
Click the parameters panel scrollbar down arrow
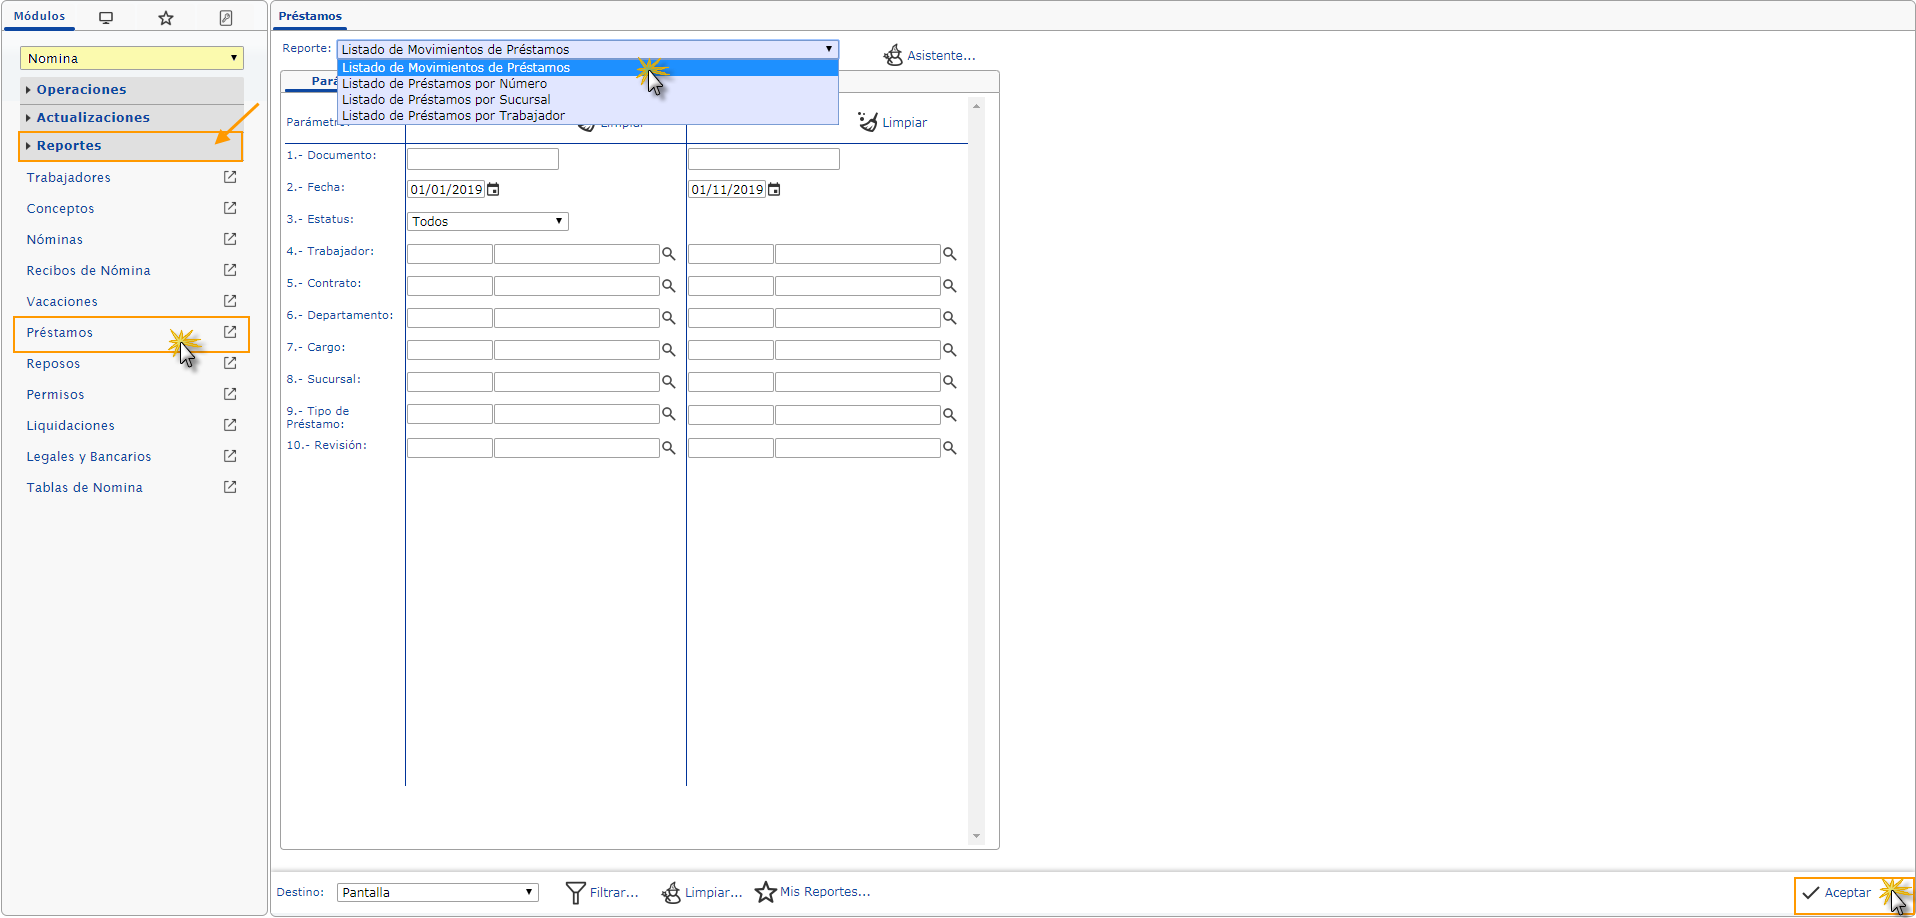click(976, 836)
